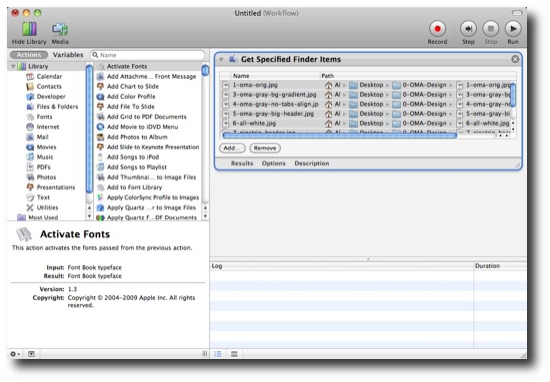Collapse the Get Specified Finder Items action
The image size is (550, 382).
pyautogui.click(x=221, y=59)
